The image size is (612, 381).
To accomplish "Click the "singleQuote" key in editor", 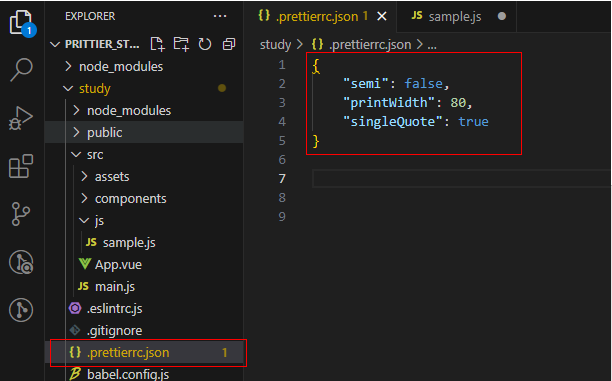I will (392, 121).
